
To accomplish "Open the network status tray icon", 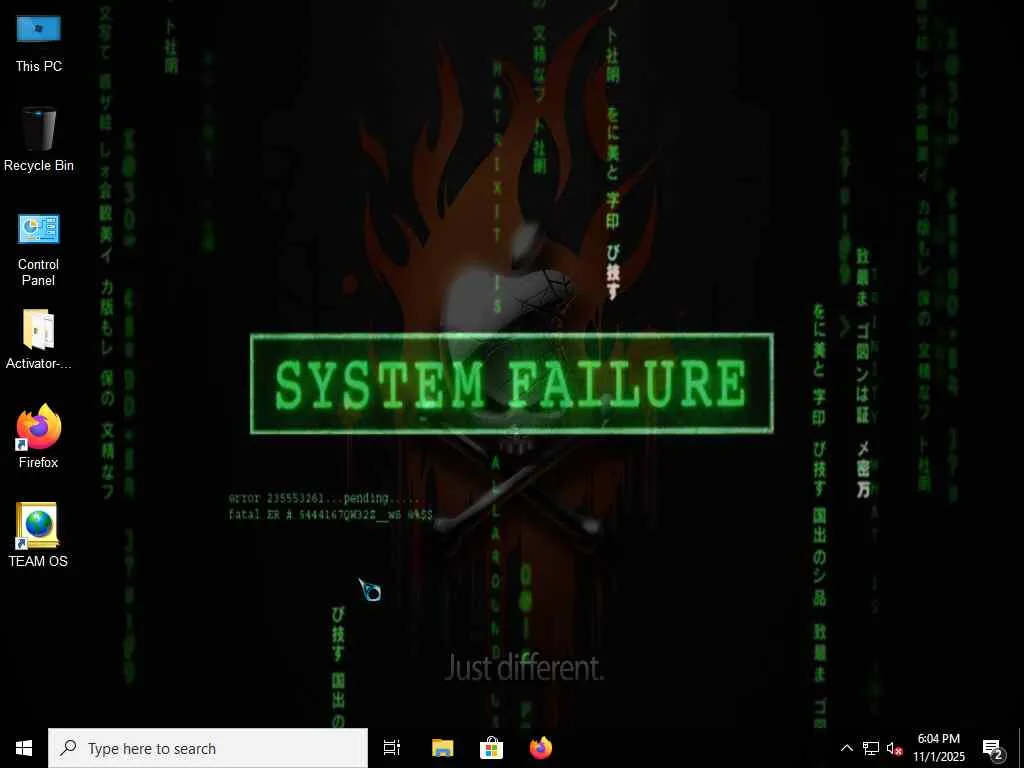I will tap(871, 748).
